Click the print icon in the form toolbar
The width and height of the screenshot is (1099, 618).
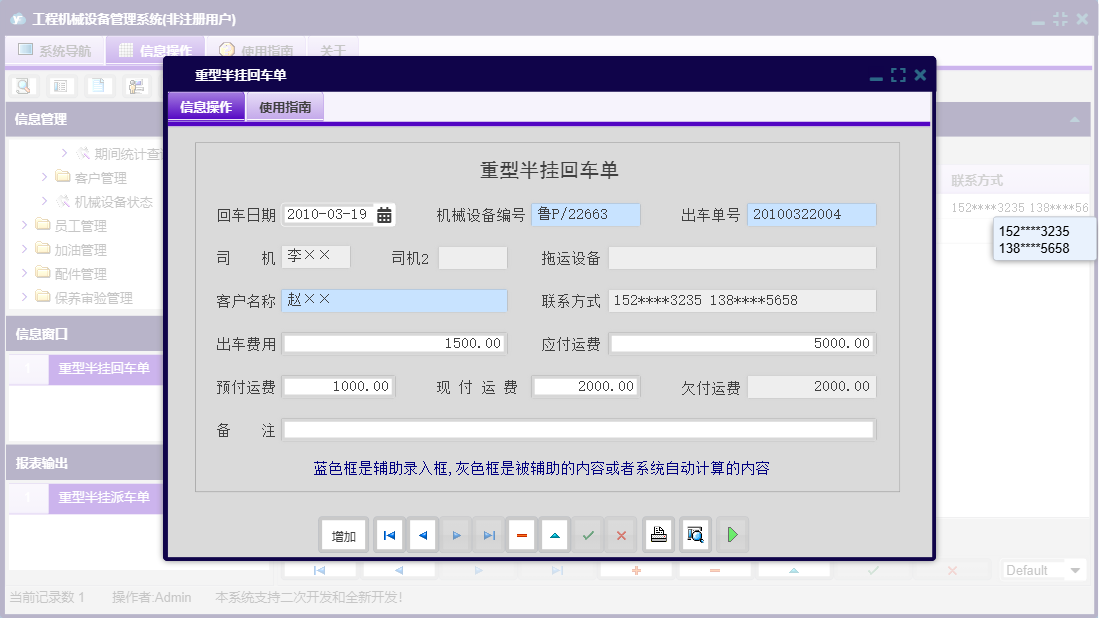pyautogui.click(x=658, y=534)
